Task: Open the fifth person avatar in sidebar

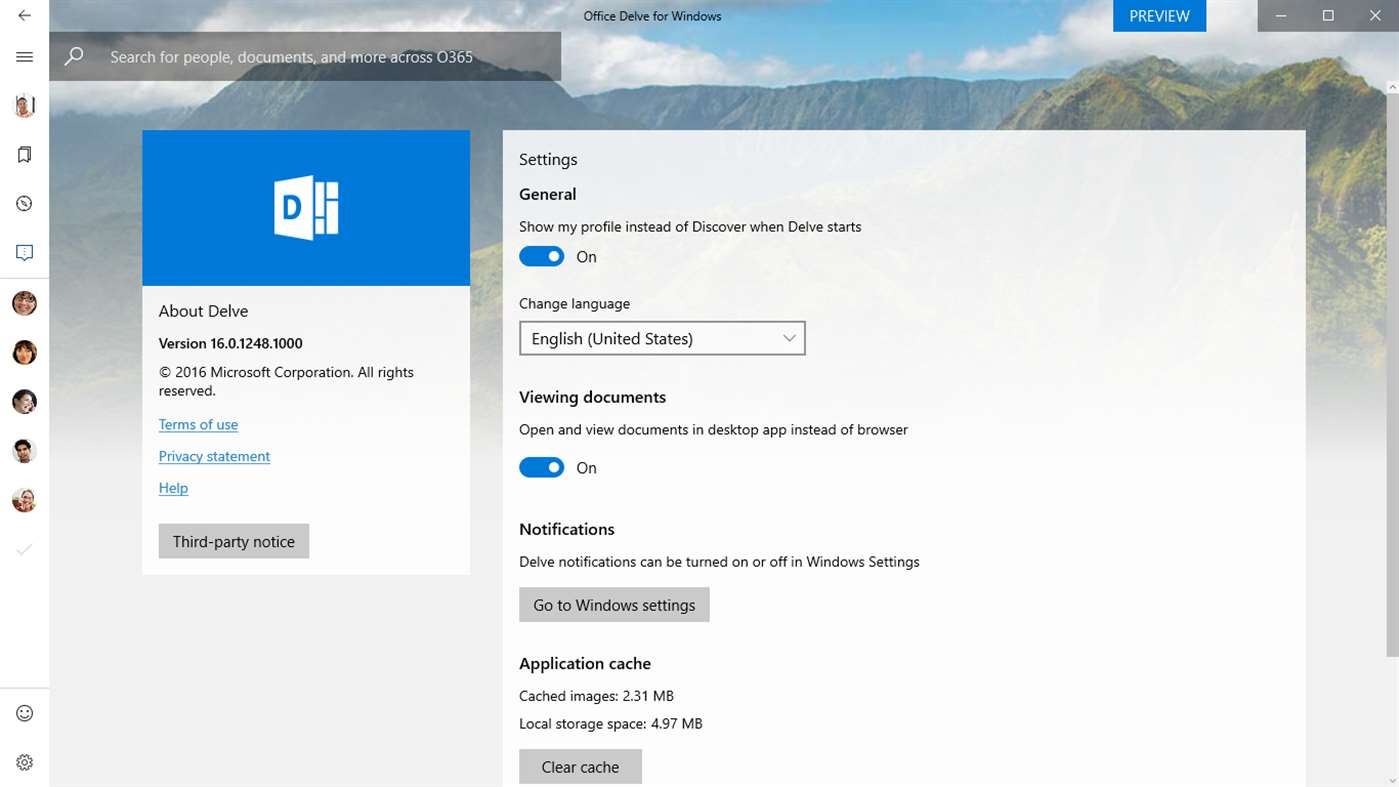Action: 24,500
